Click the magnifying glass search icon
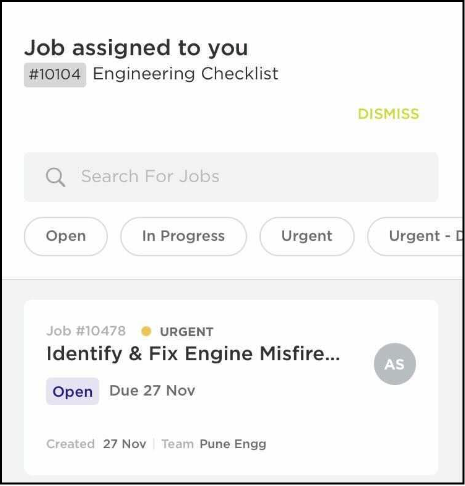 (55, 177)
